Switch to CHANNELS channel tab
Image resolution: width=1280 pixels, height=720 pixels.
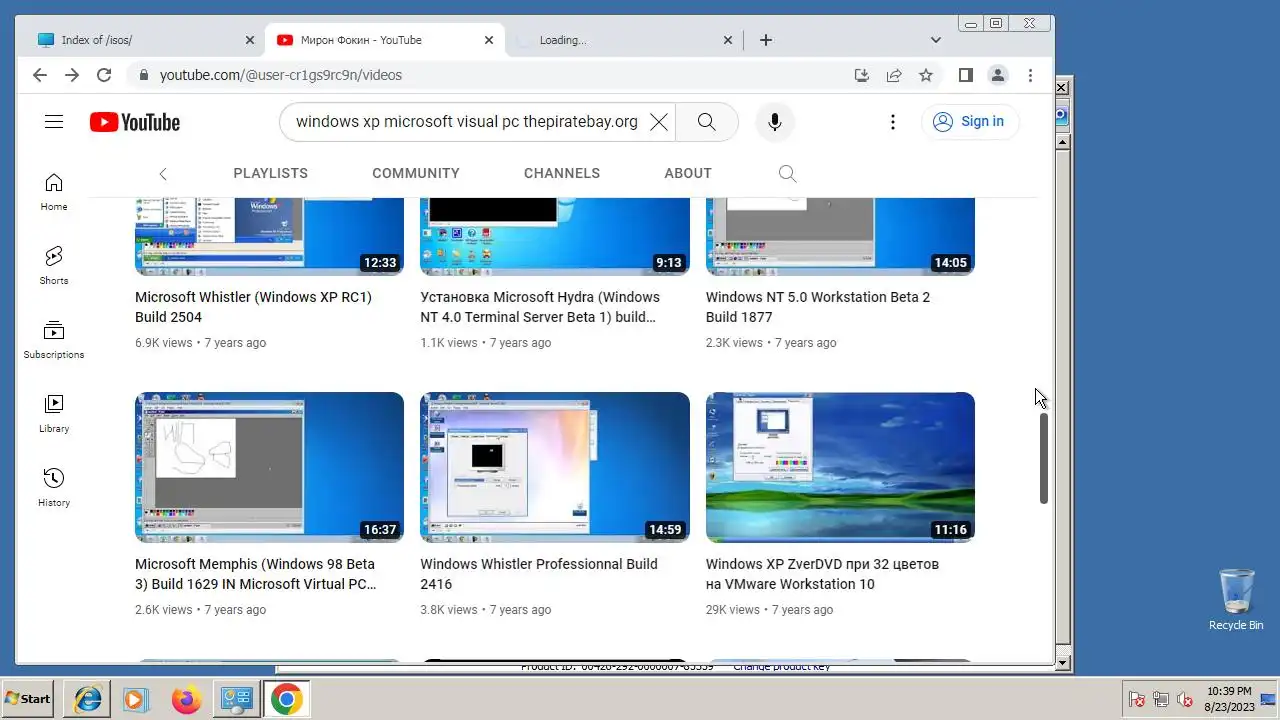[562, 173]
